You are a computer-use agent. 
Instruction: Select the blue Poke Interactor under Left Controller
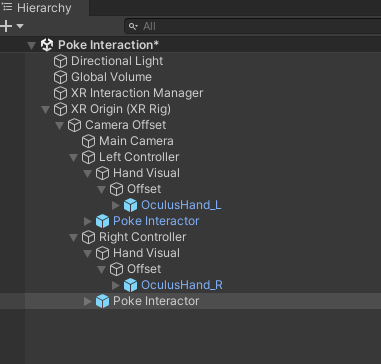156,221
